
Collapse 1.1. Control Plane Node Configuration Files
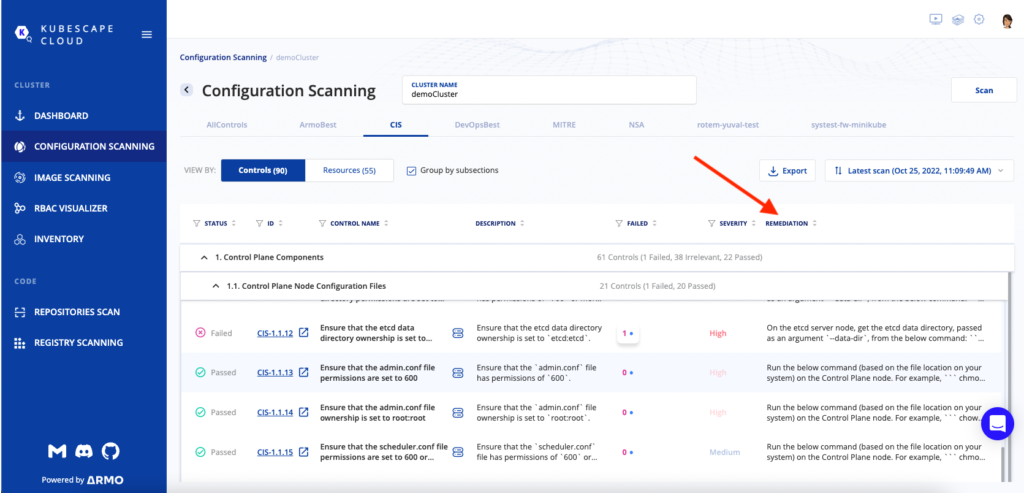216,286
